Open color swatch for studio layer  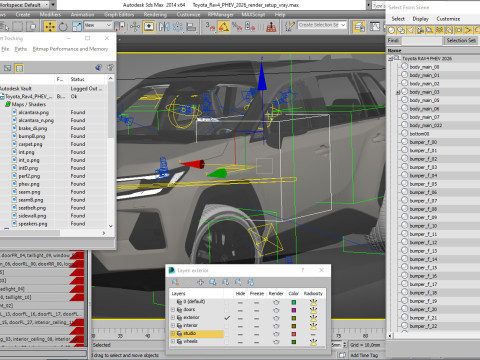tap(294, 334)
